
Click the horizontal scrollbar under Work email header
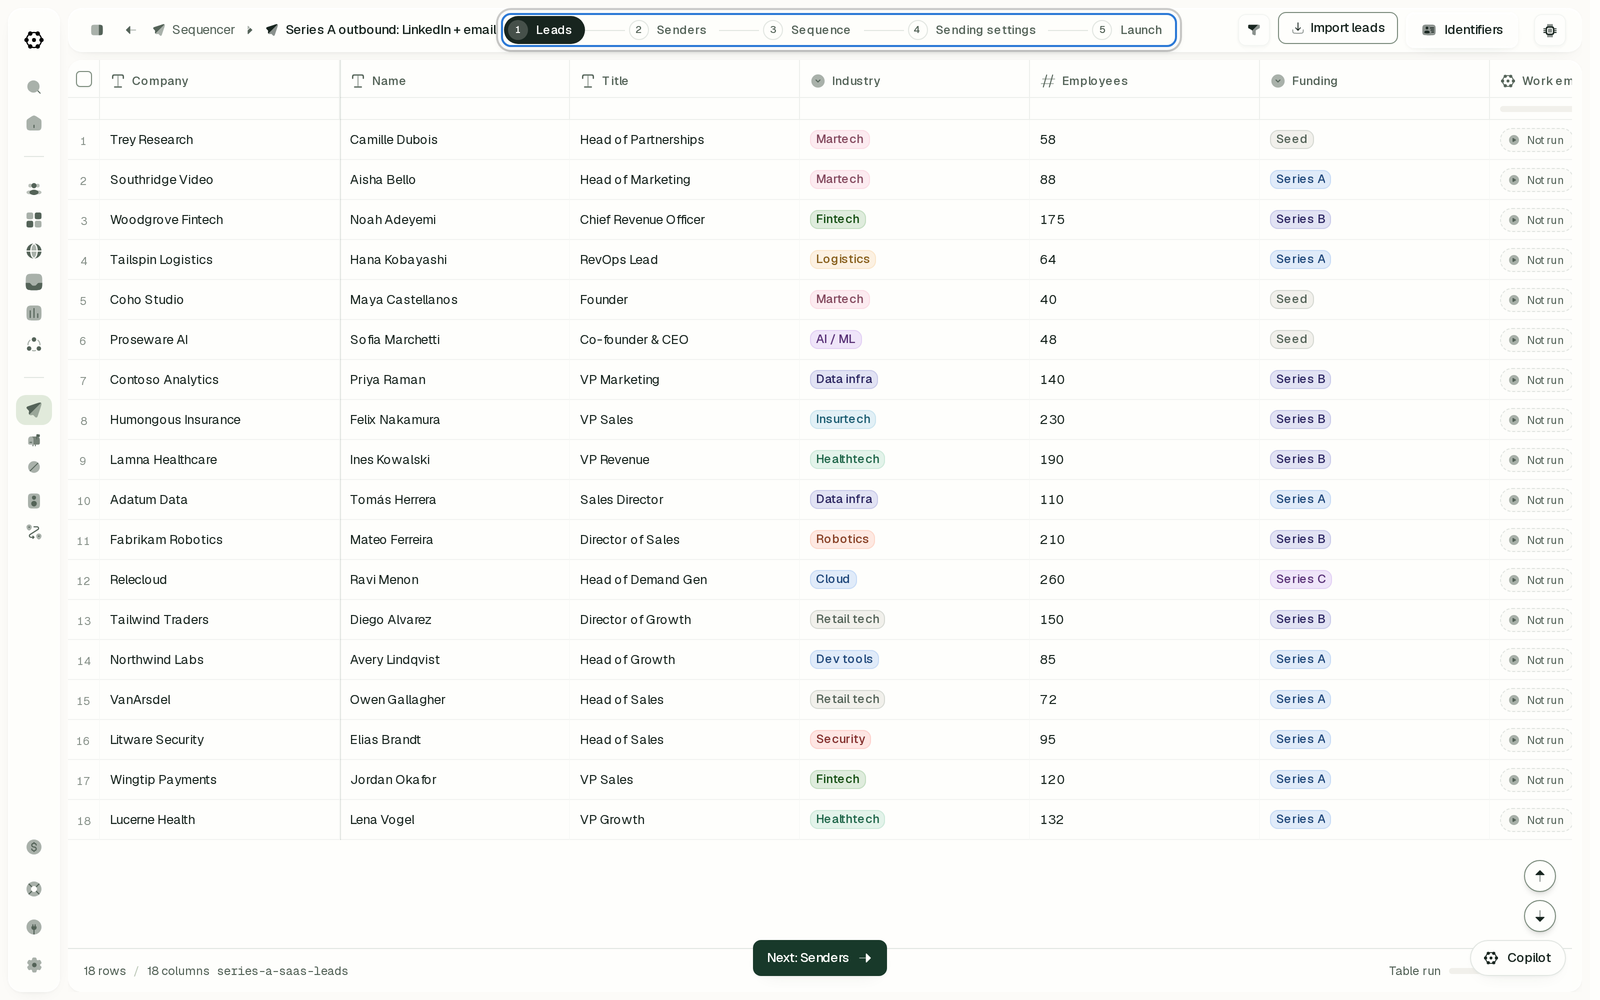click(x=1536, y=109)
